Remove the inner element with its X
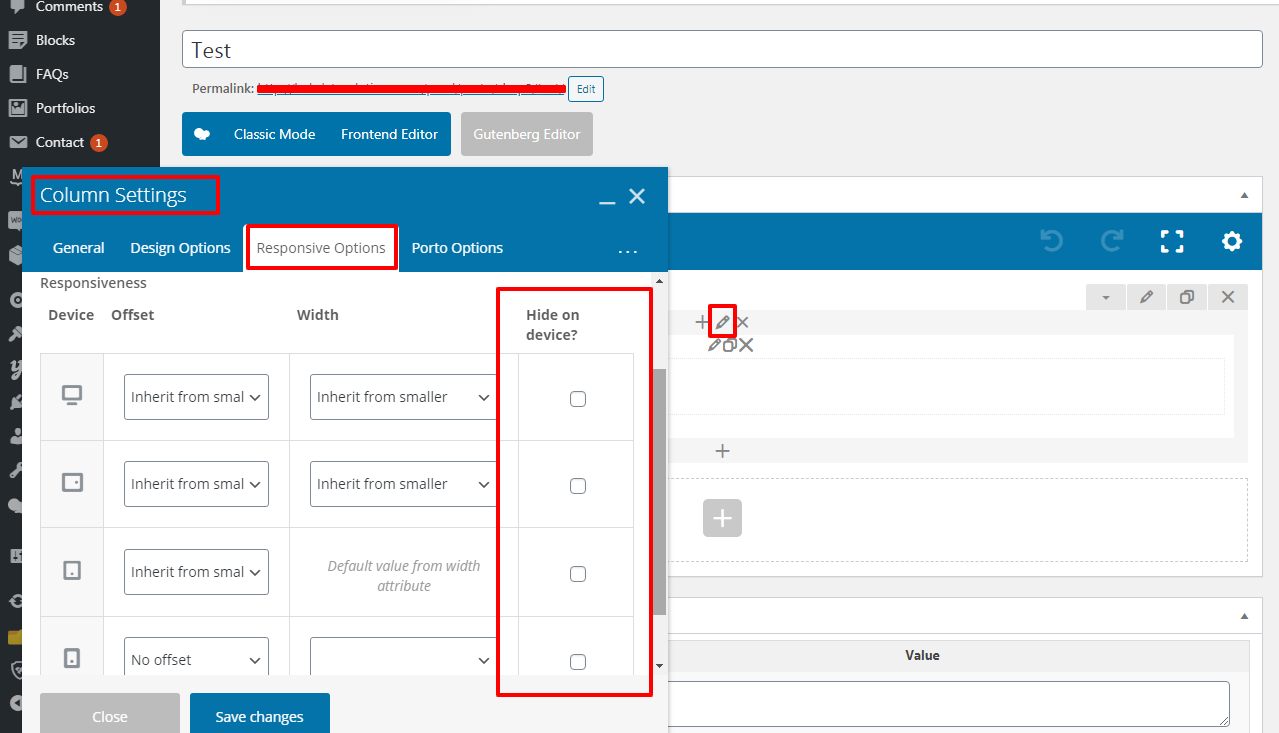Screen dimensions: 1279x733 (x=746, y=345)
